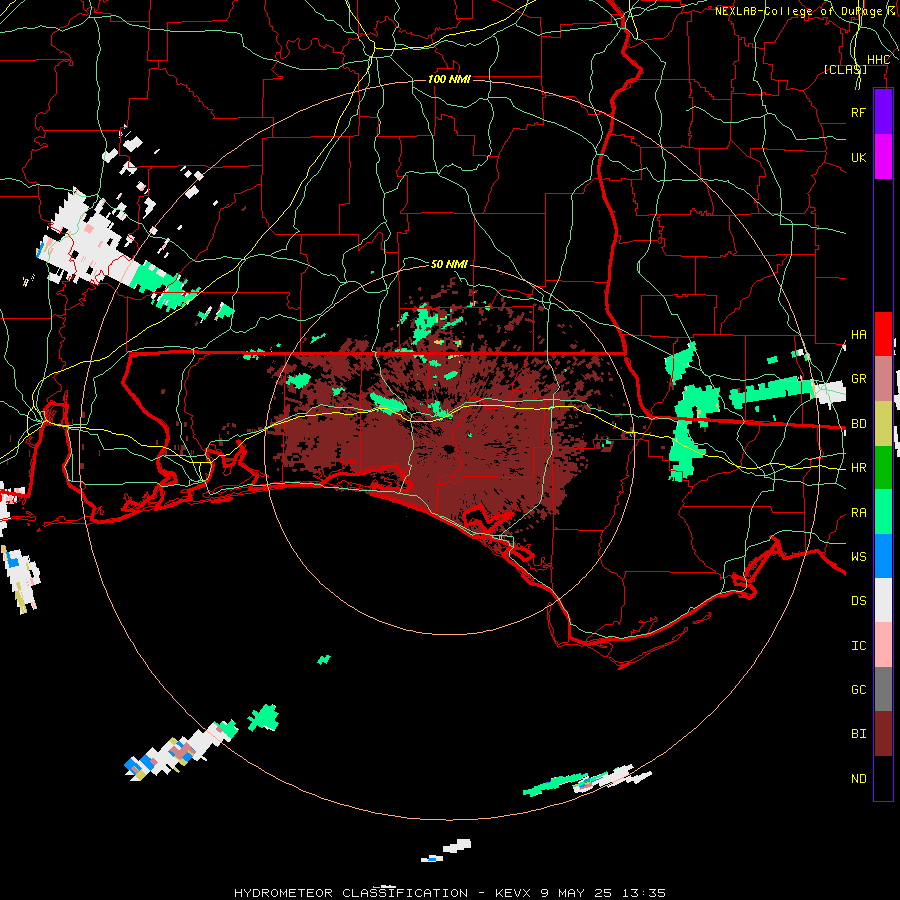900x900 pixels.
Task: Click the "WS" legend label
Action: coord(858,556)
